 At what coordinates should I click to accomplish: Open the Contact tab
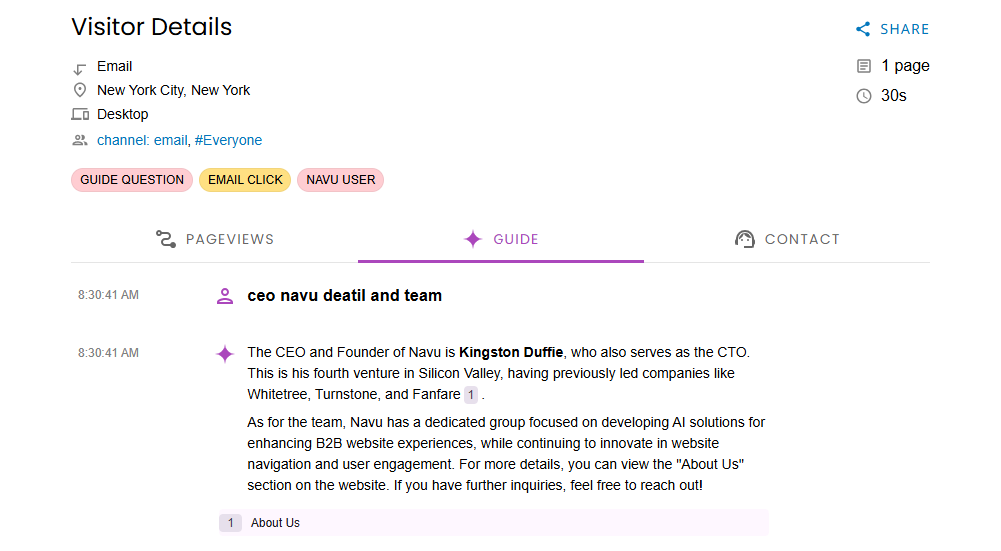coord(787,239)
